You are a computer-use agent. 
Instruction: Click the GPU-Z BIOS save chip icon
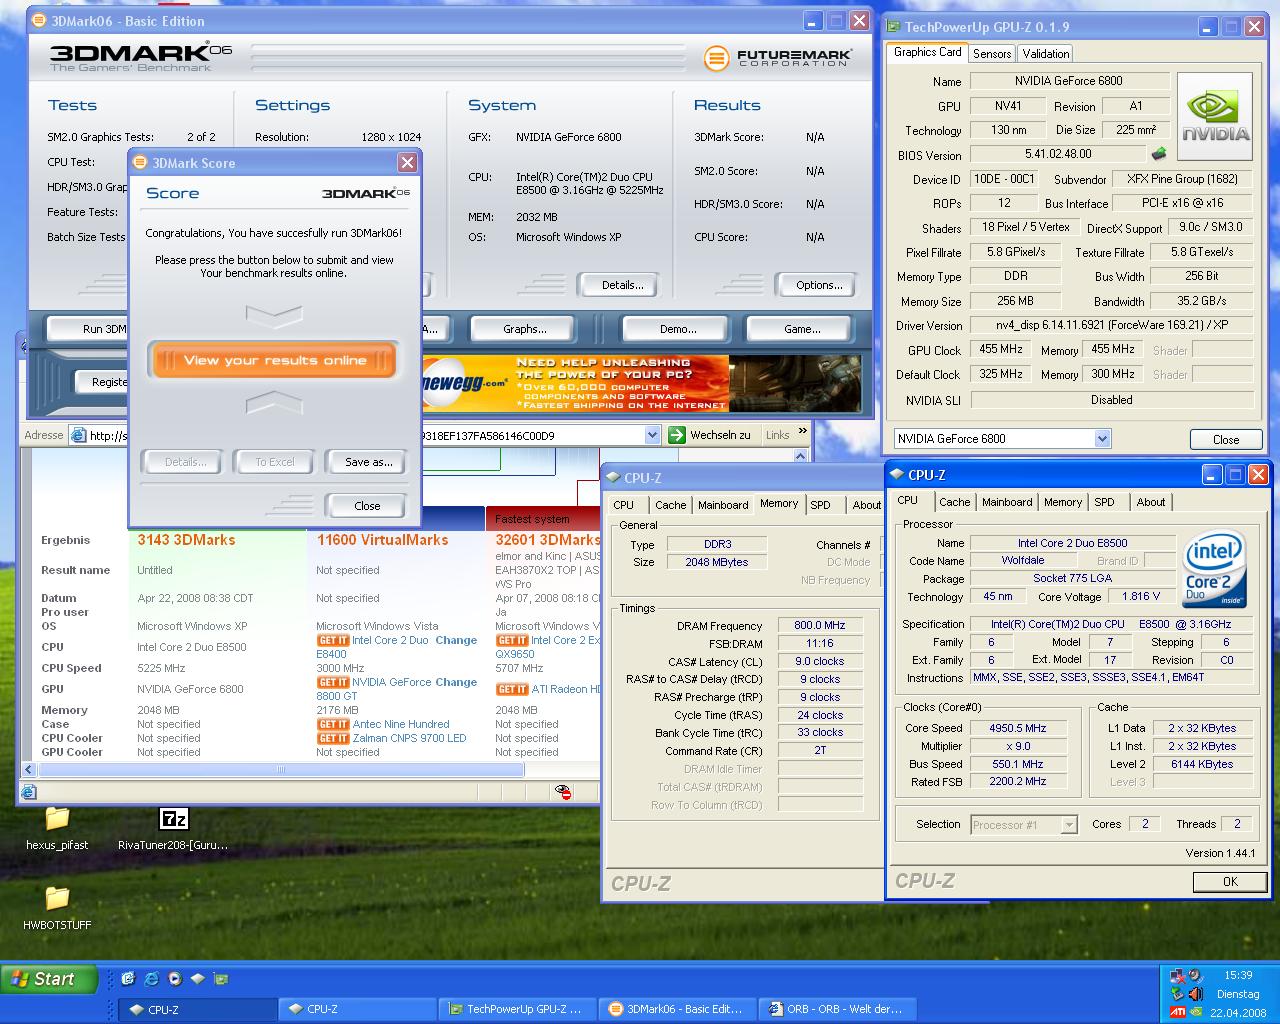(1159, 154)
